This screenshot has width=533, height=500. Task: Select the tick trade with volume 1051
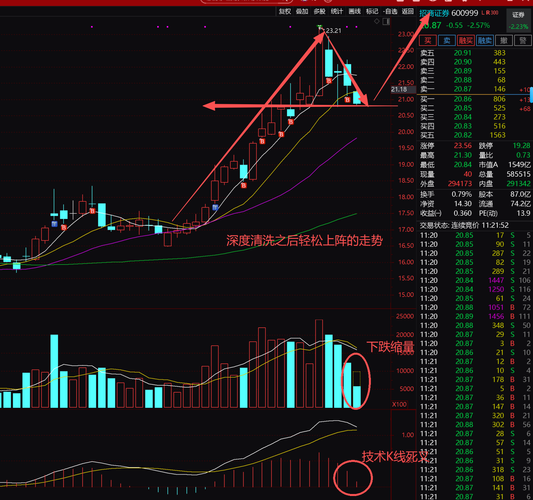tap(496, 308)
